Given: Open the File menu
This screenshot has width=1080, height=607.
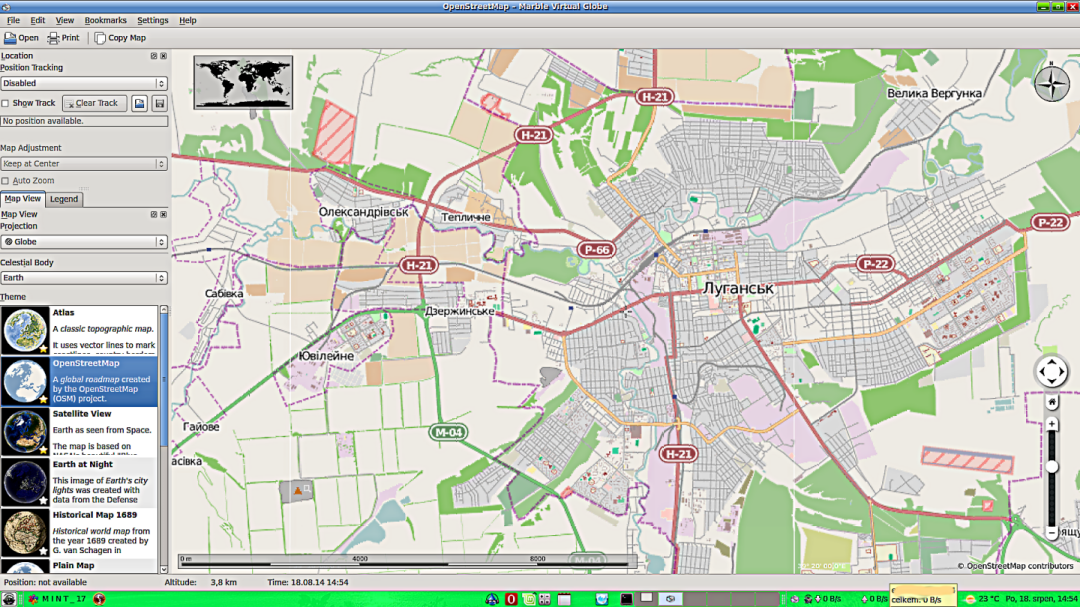Looking at the screenshot, I should coord(13,20).
